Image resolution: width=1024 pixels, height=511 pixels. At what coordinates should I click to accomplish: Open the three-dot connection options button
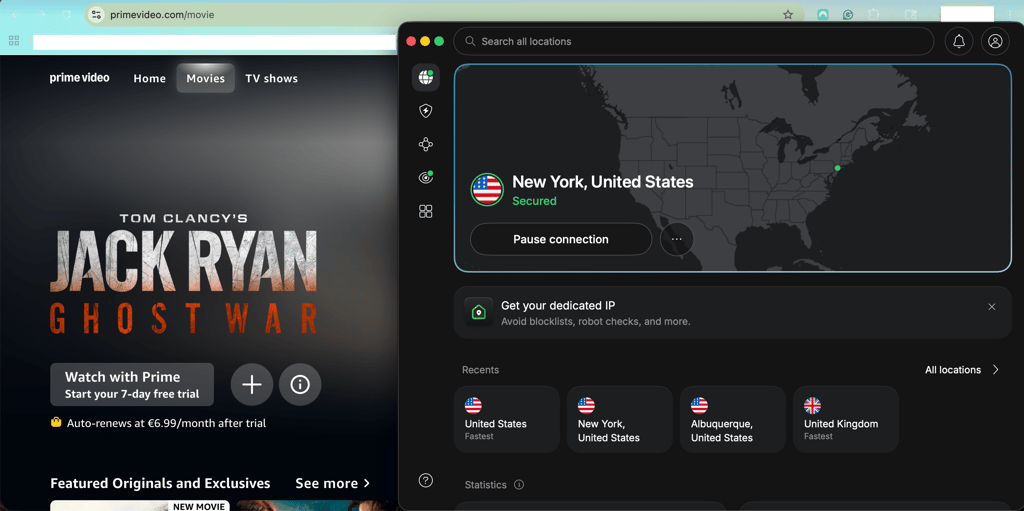pyautogui.click(x=677, y=239)
